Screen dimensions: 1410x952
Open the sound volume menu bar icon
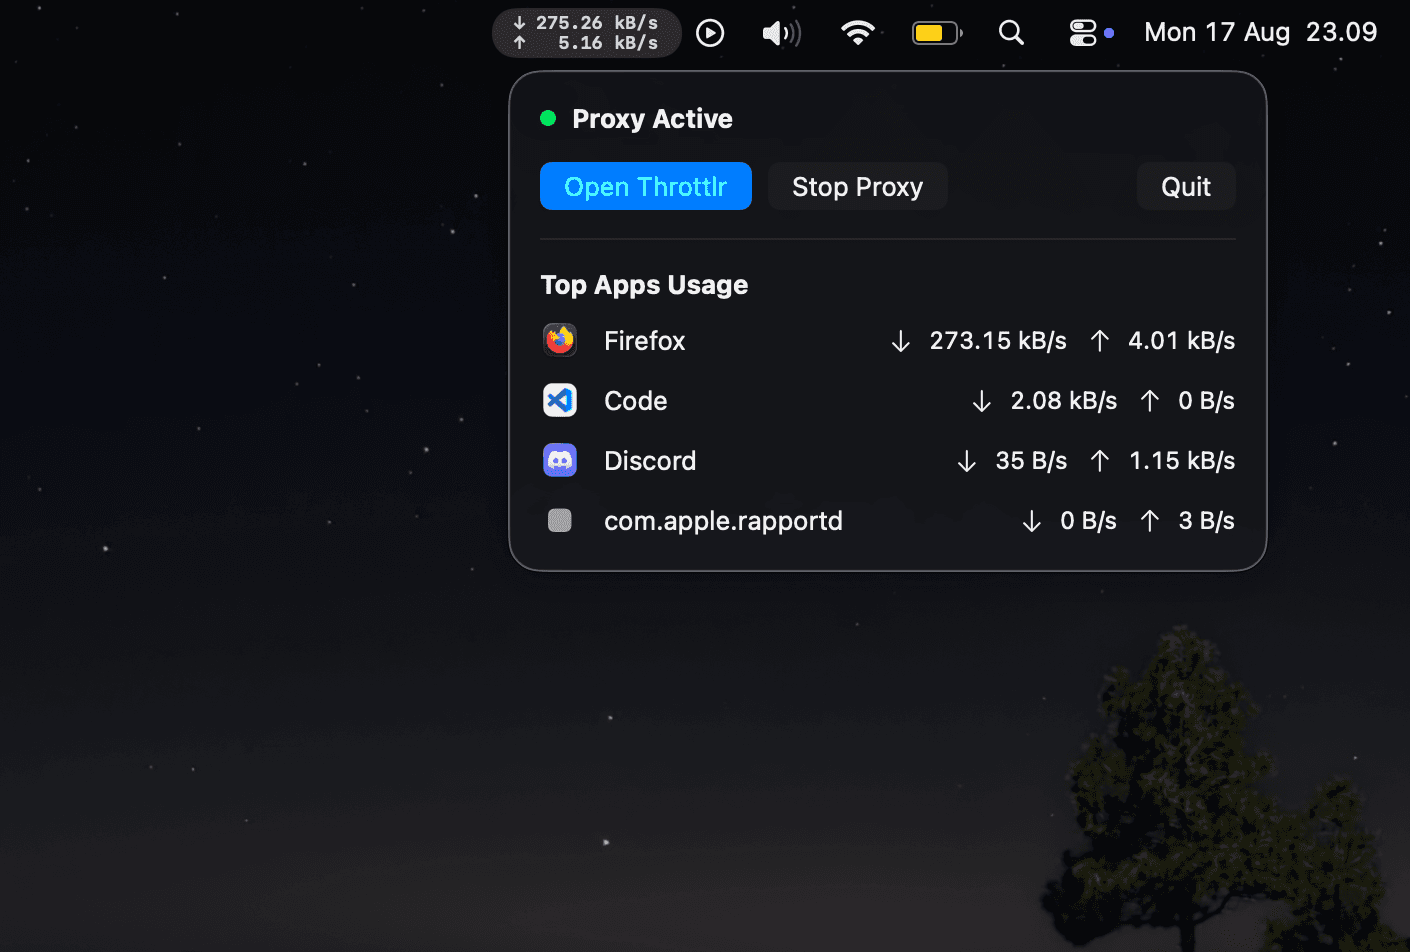[781, 33]
